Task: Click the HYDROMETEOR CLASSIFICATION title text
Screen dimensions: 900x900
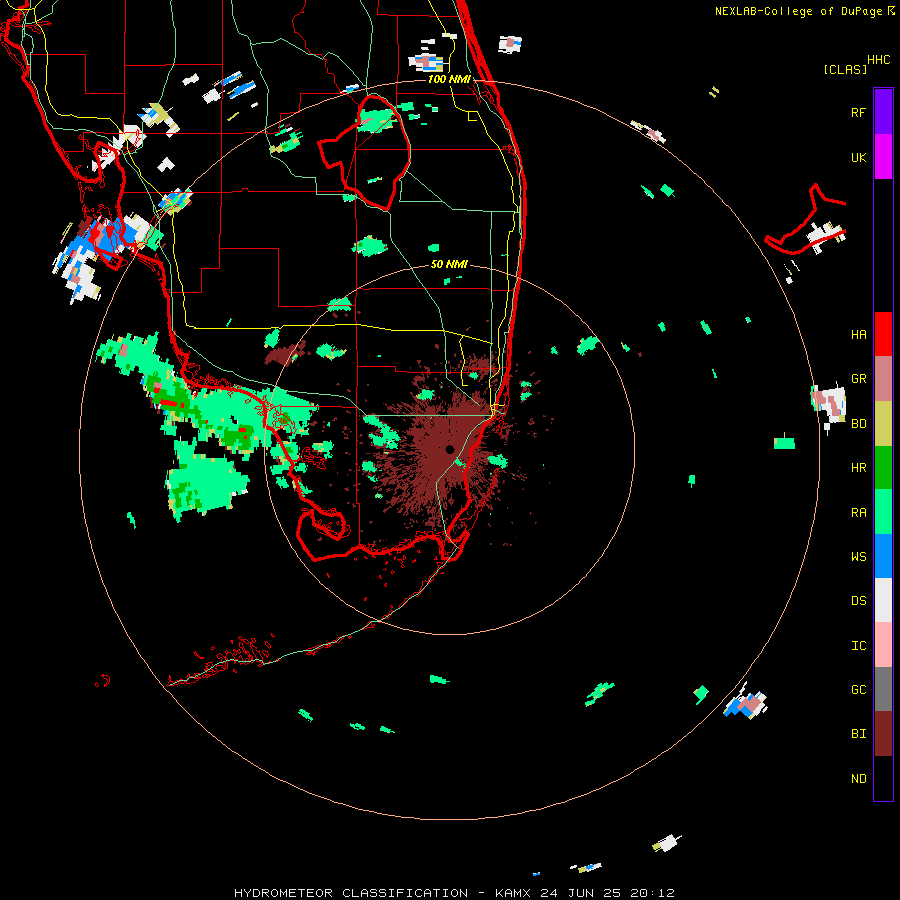Action: click(351, 893)
